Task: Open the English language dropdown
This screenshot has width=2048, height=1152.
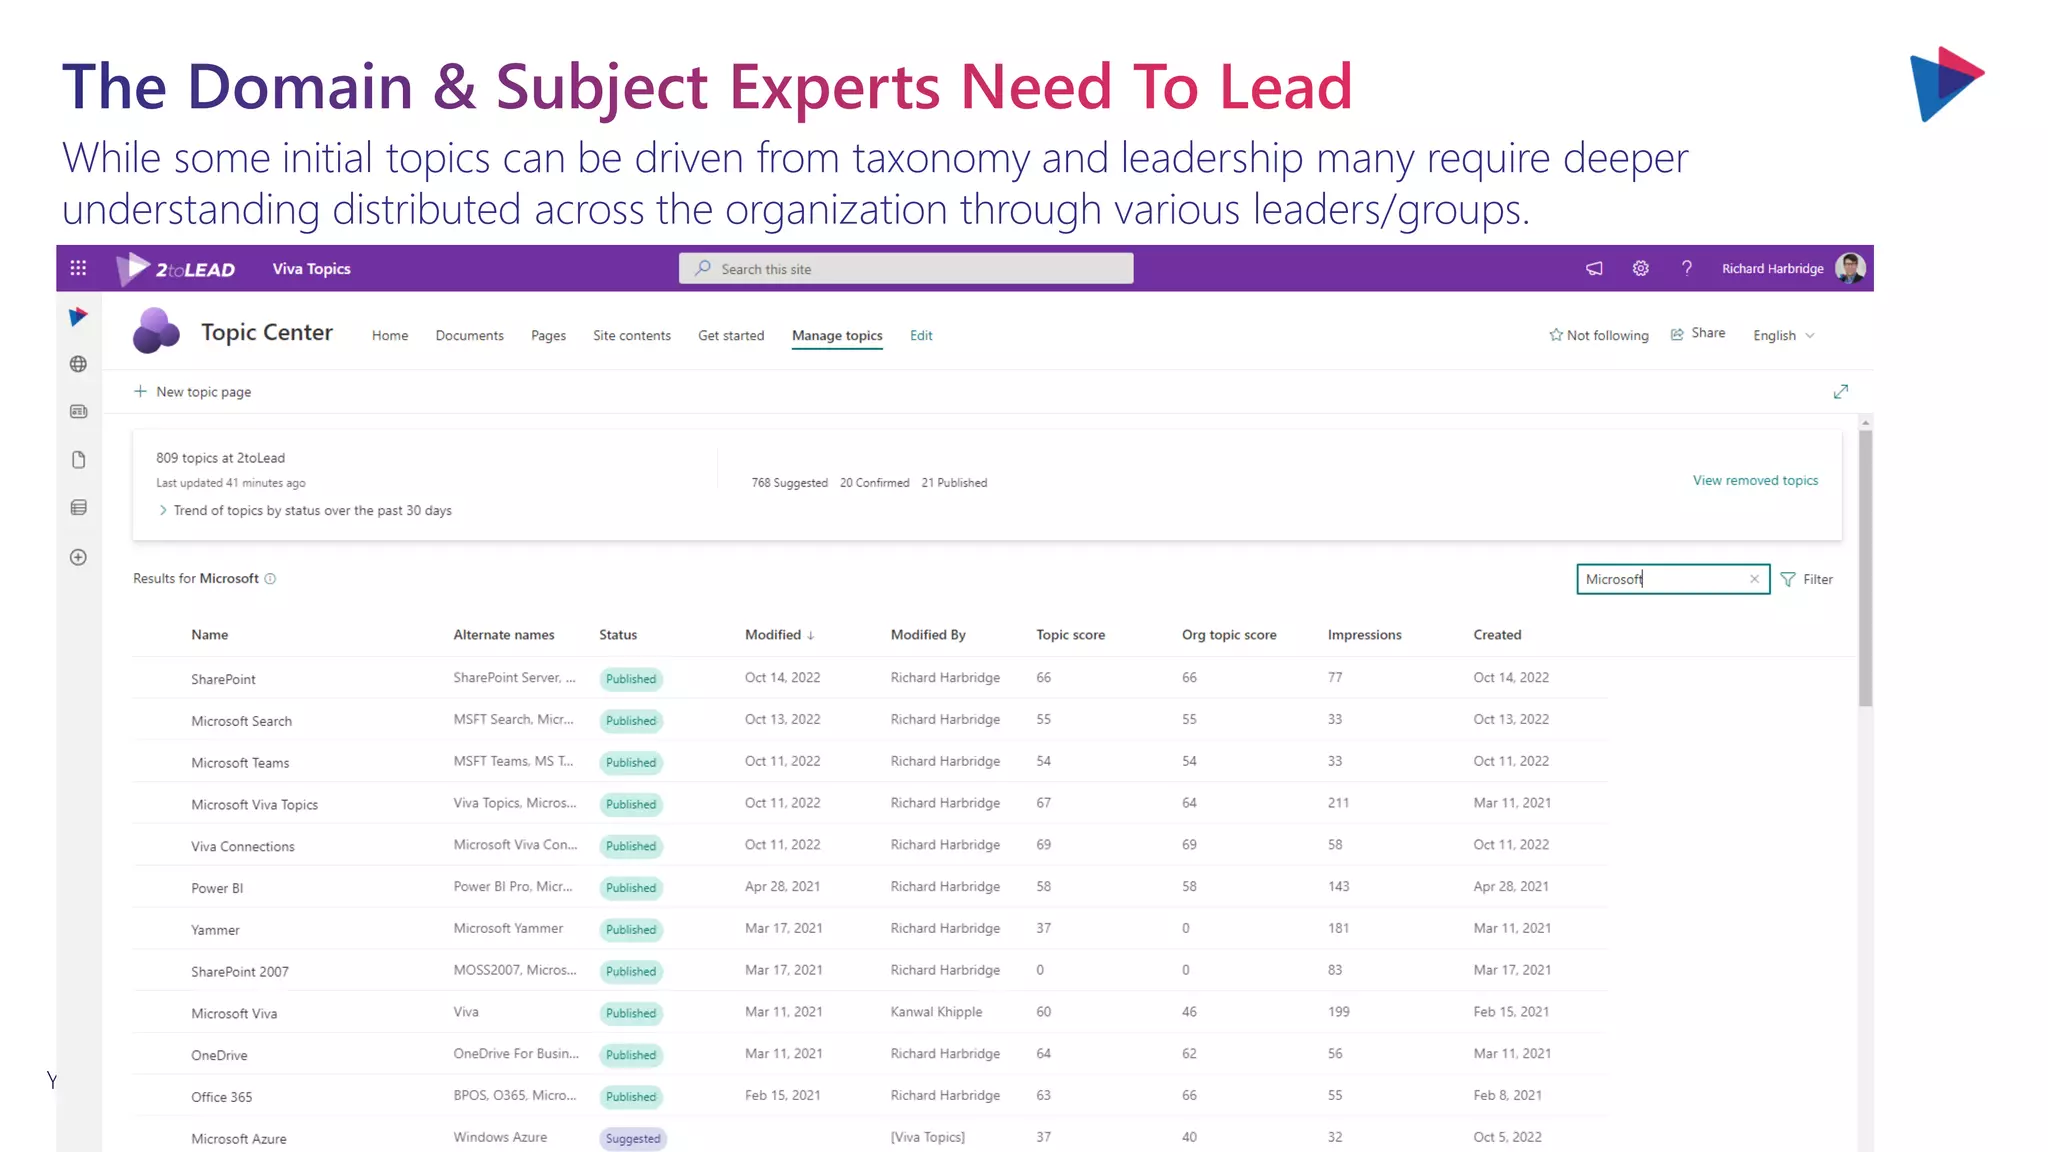Action: click(1784, 336)
